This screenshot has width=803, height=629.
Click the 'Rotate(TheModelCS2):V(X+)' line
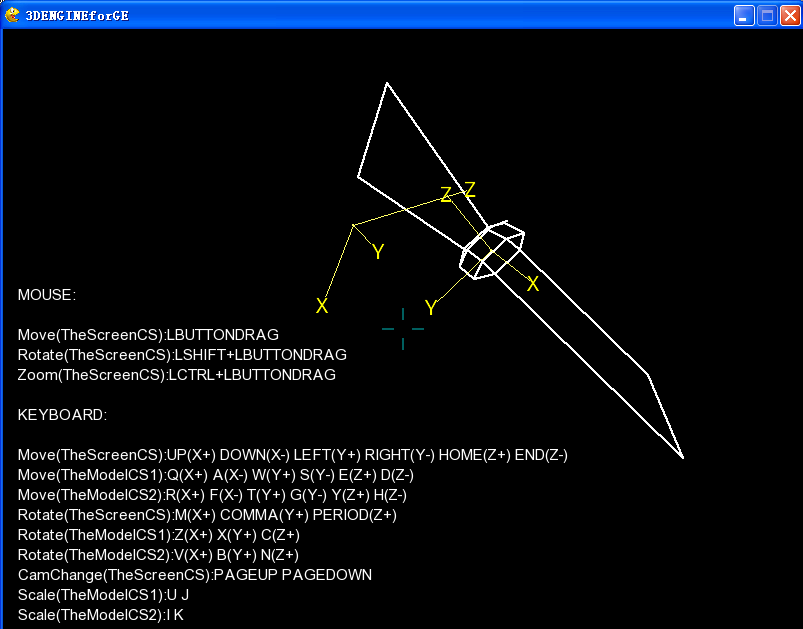click(158, 555)
